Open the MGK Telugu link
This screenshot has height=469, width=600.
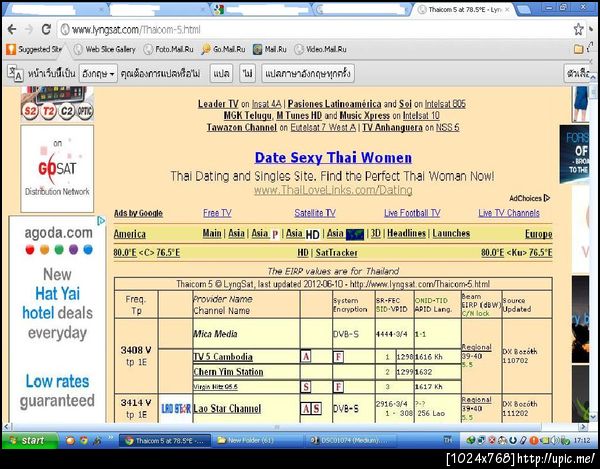[248, 116]
